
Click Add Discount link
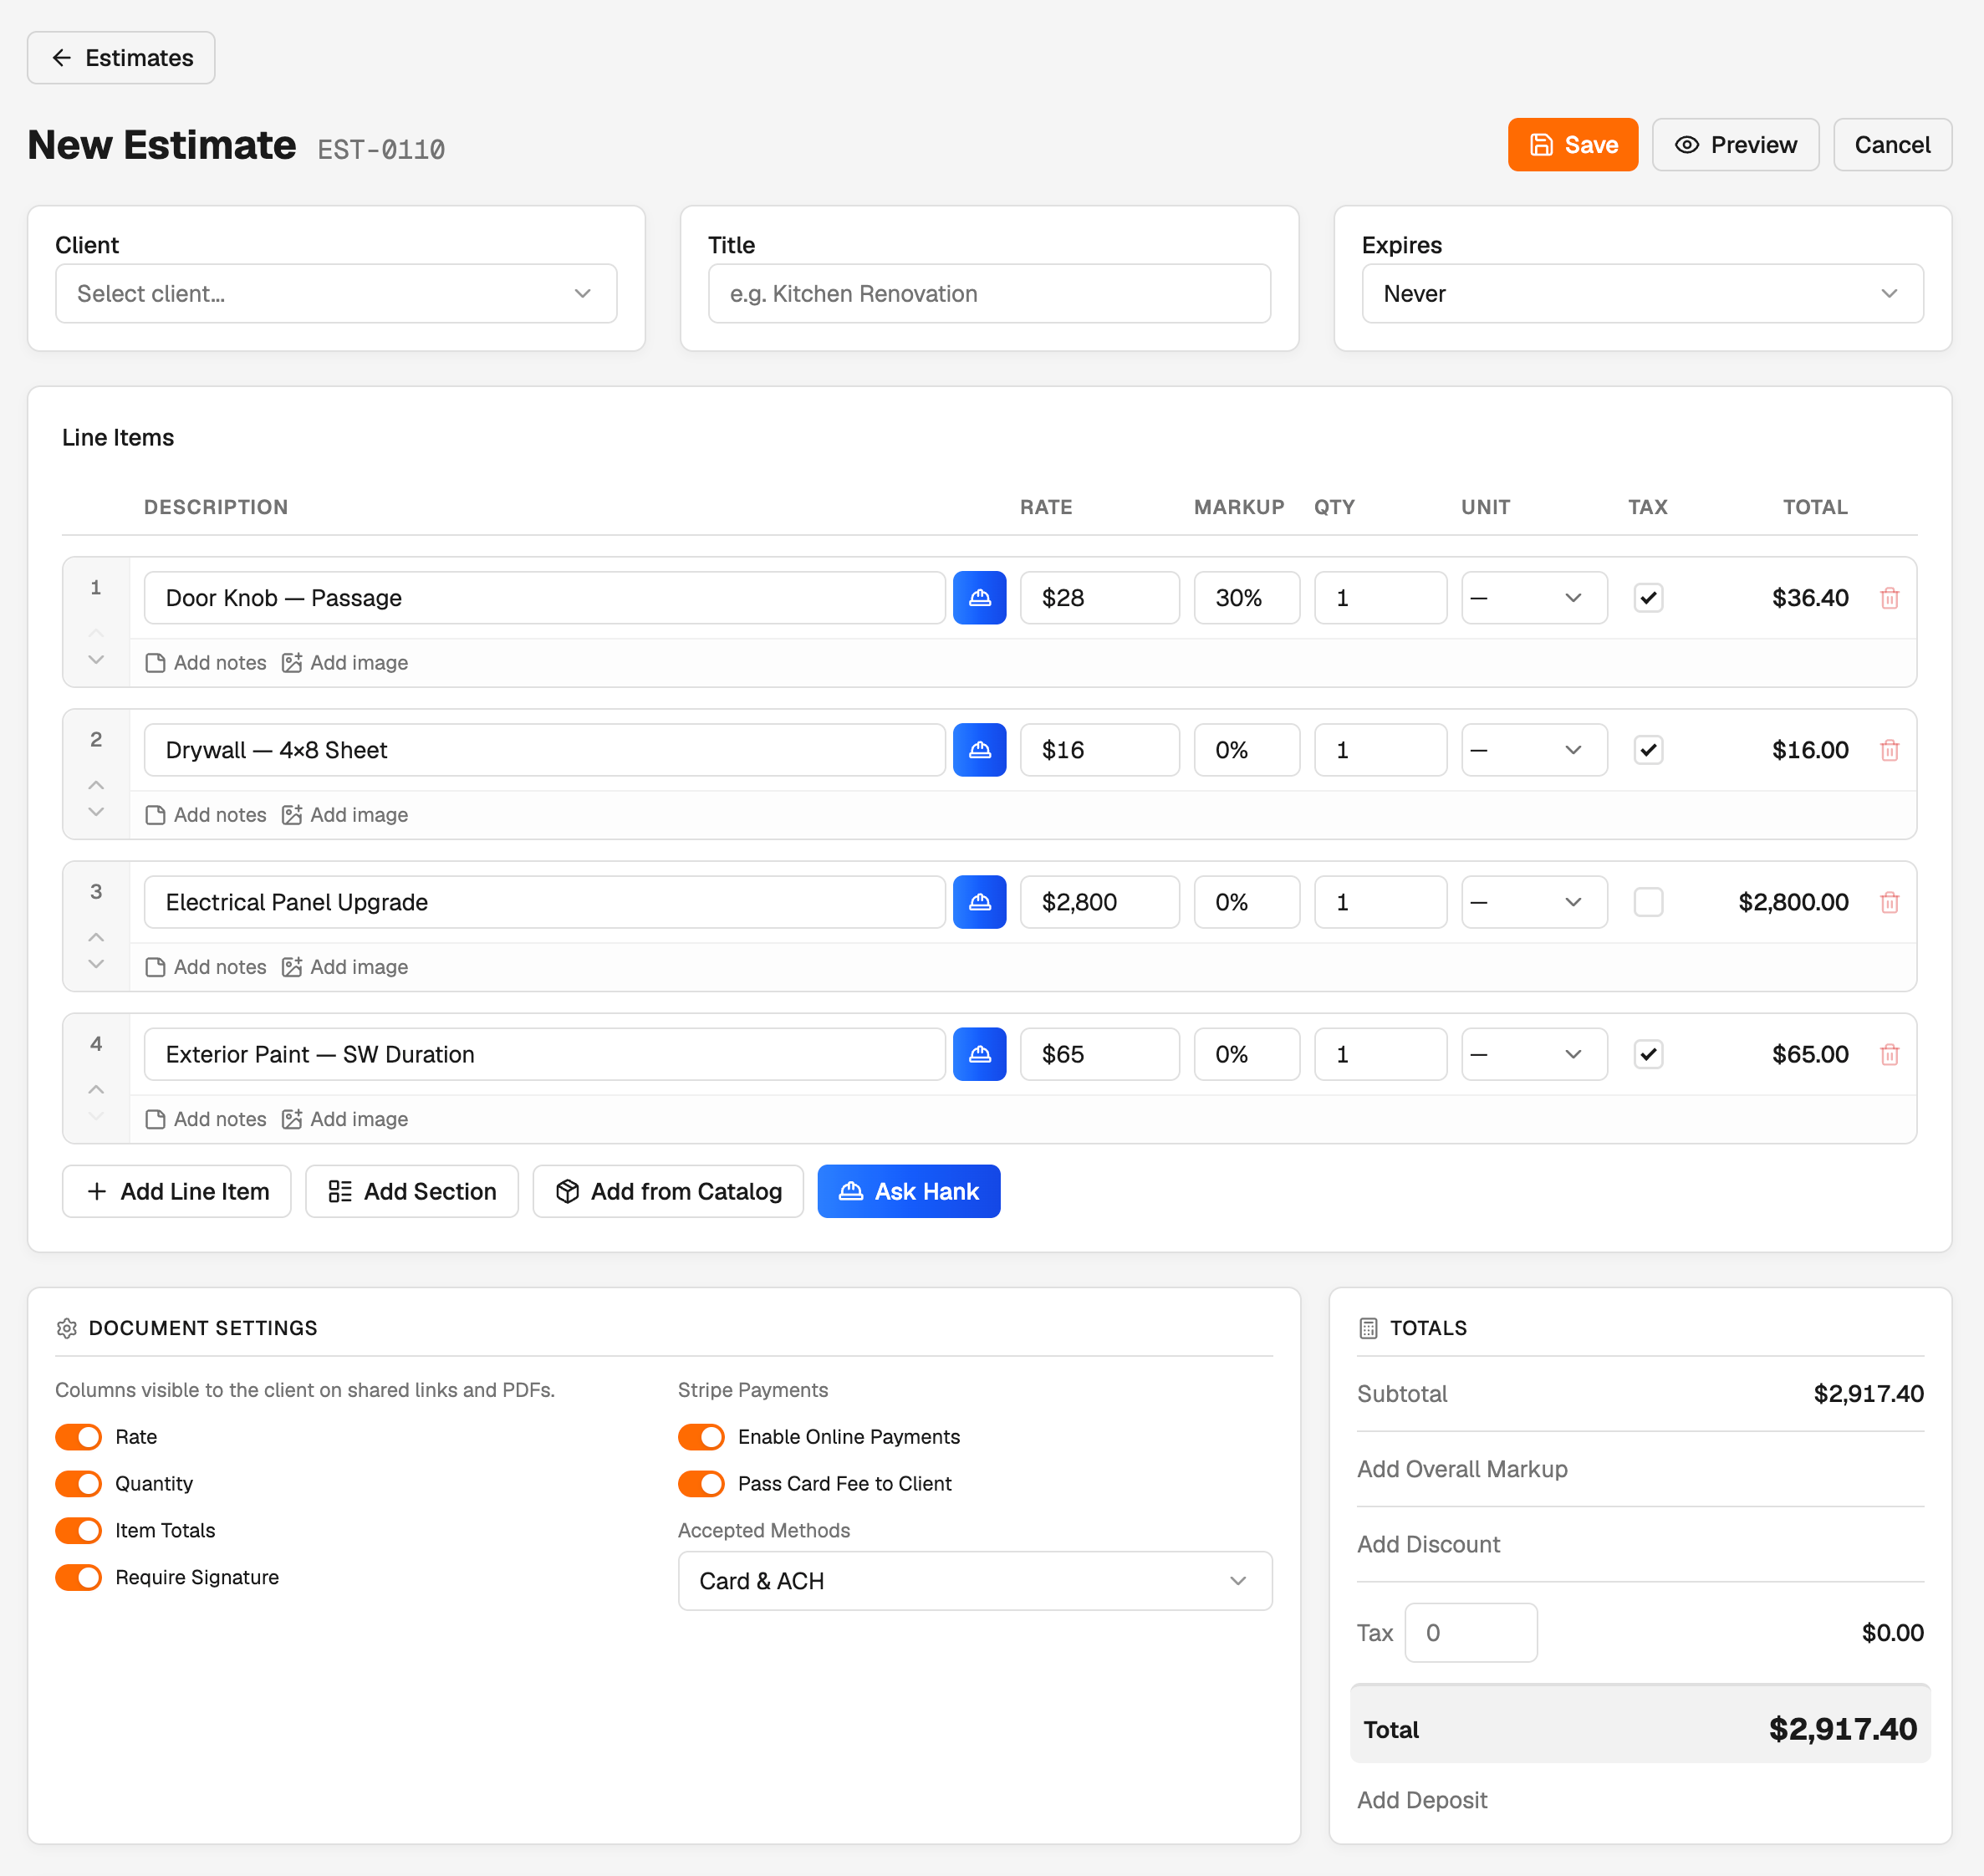point(1428,1544)
